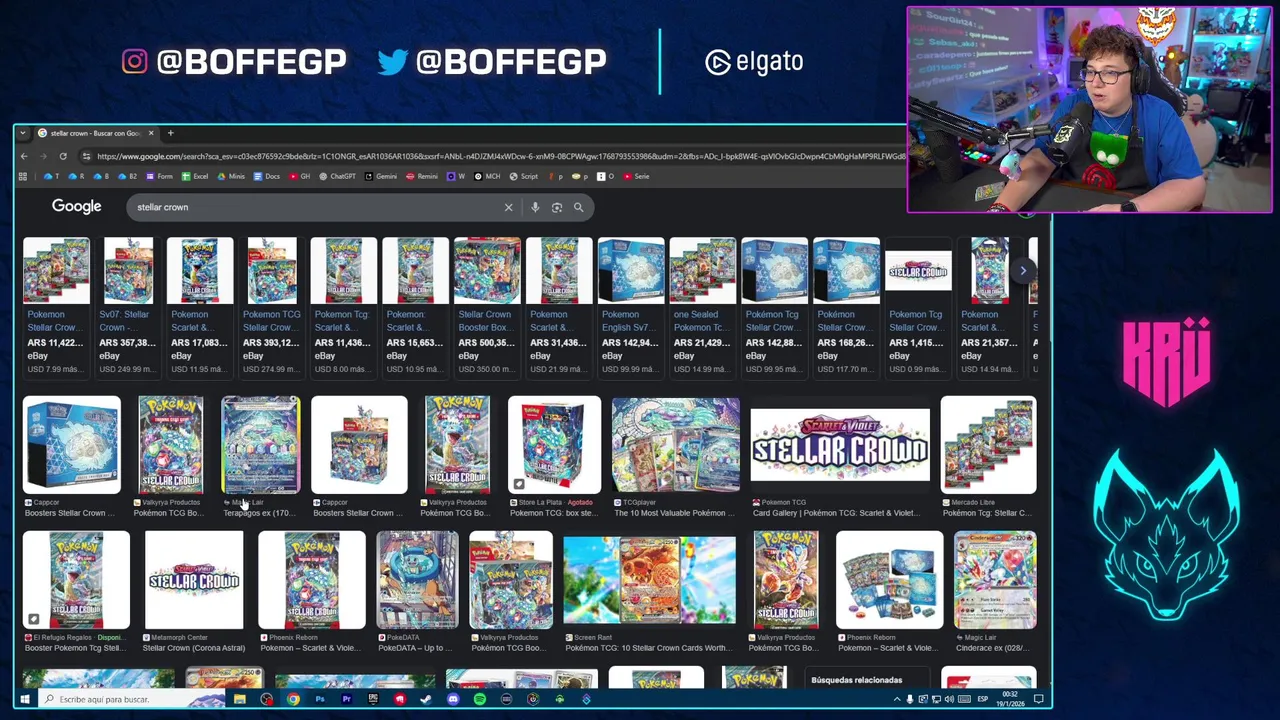Open the MCH bookmark
This screenshot has width=1280, height=720.
coord(485,176)
